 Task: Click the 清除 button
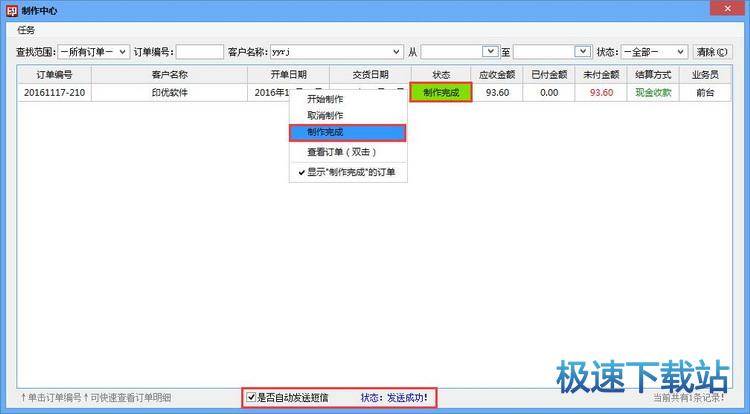click(712, 52)
